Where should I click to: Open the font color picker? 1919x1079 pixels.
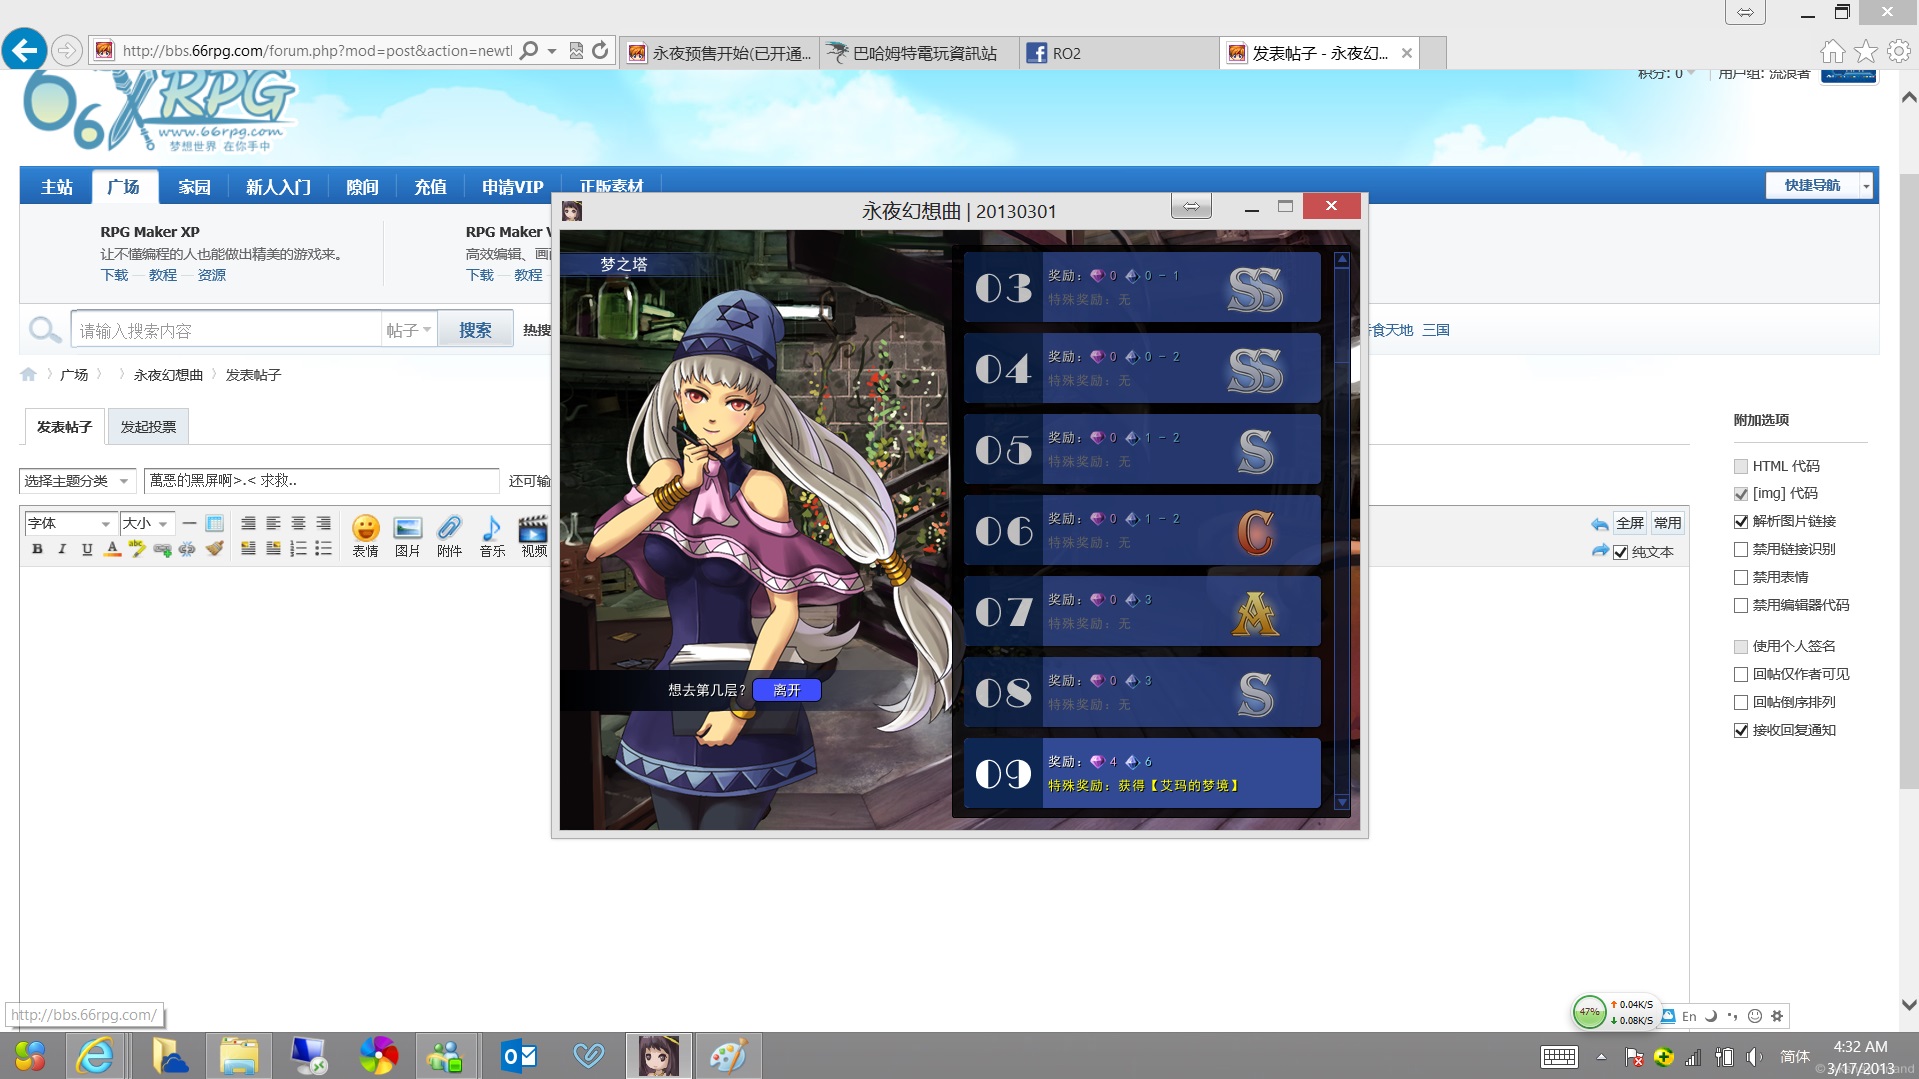tap(112, 549)
